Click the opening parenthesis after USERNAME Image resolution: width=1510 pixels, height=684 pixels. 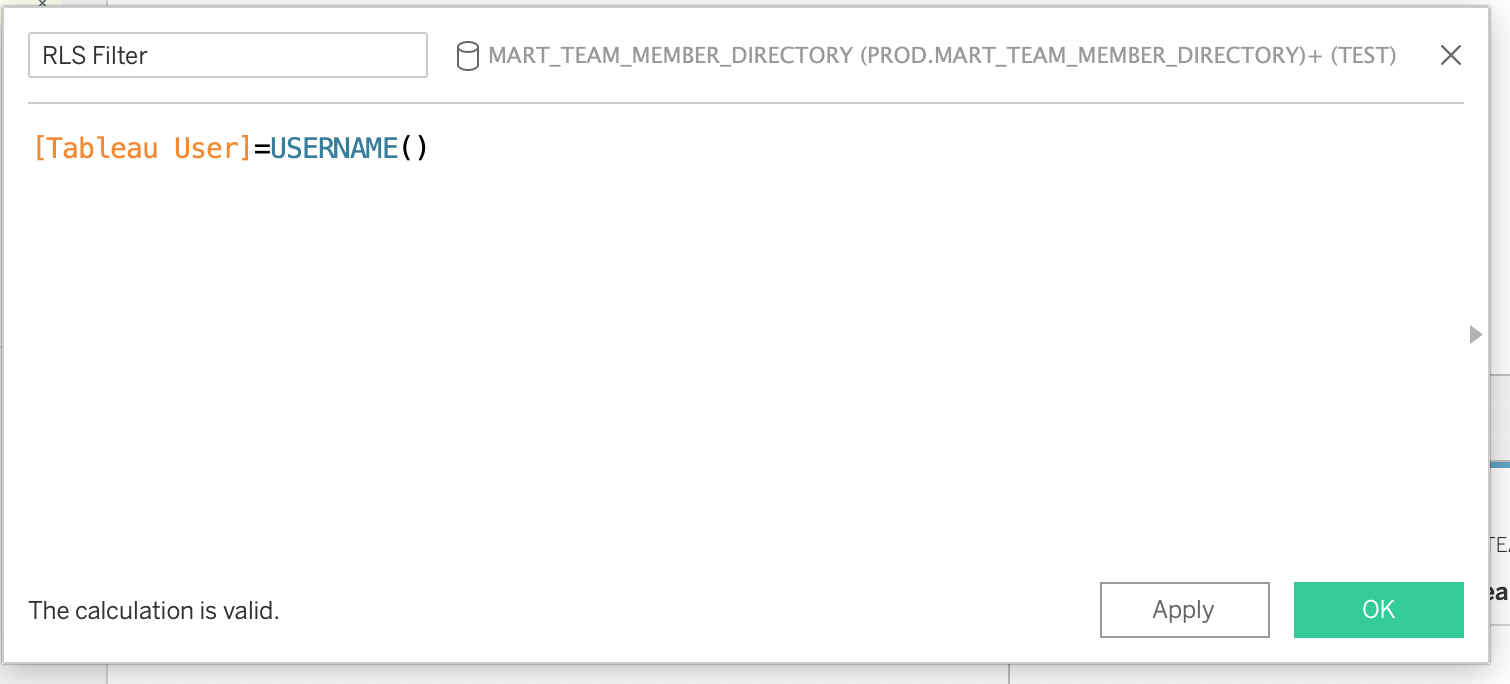tap(408, 148)
